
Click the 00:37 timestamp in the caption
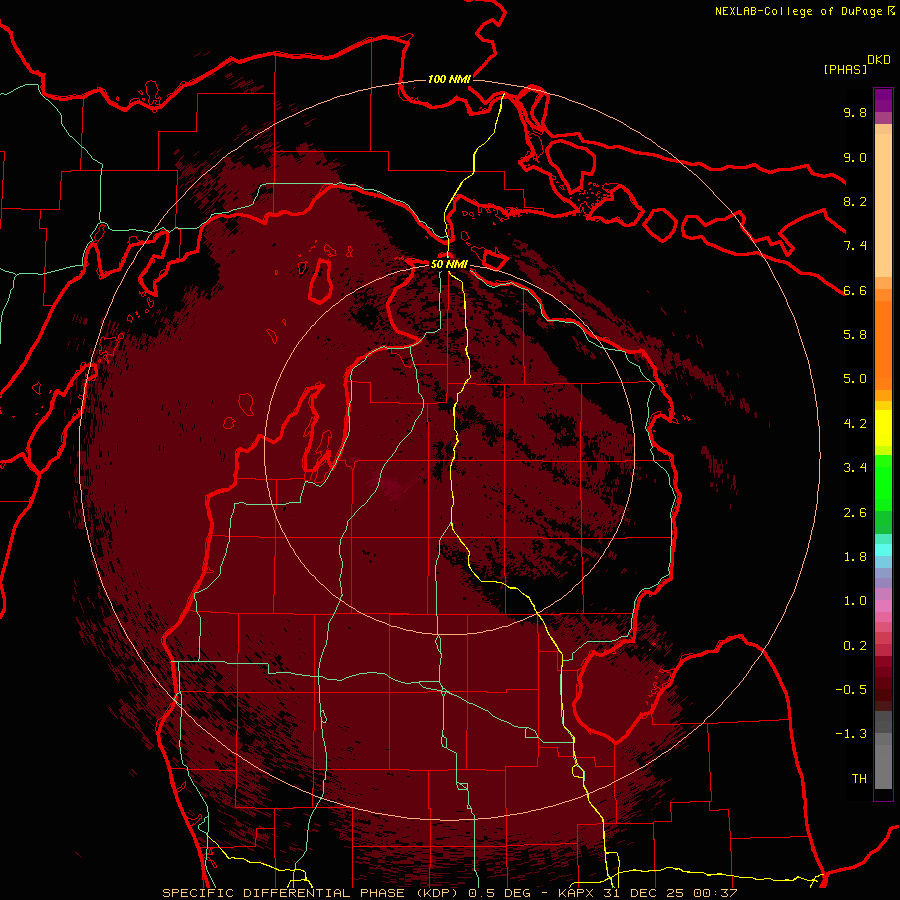click(x=717, y=893)
